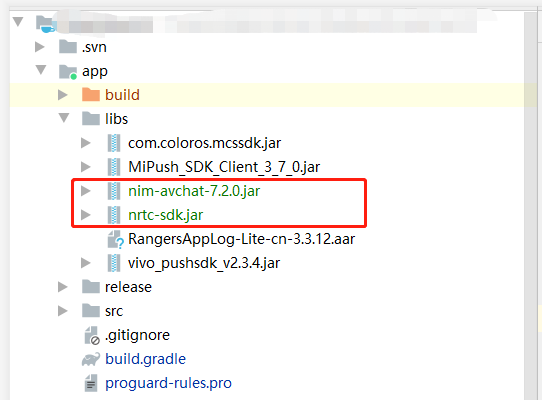Click the libs folder icon
Screen dimensions: 542x400
point(91,119)
